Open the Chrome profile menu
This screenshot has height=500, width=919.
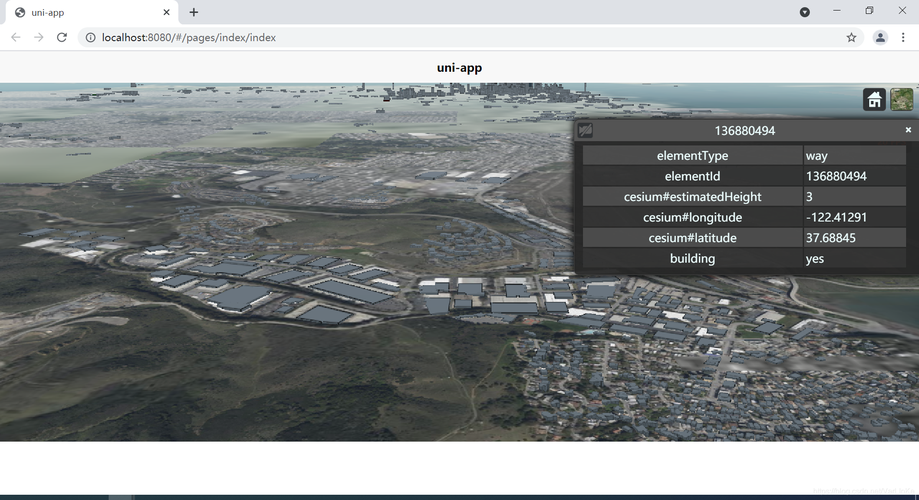(x=880, y=38)
